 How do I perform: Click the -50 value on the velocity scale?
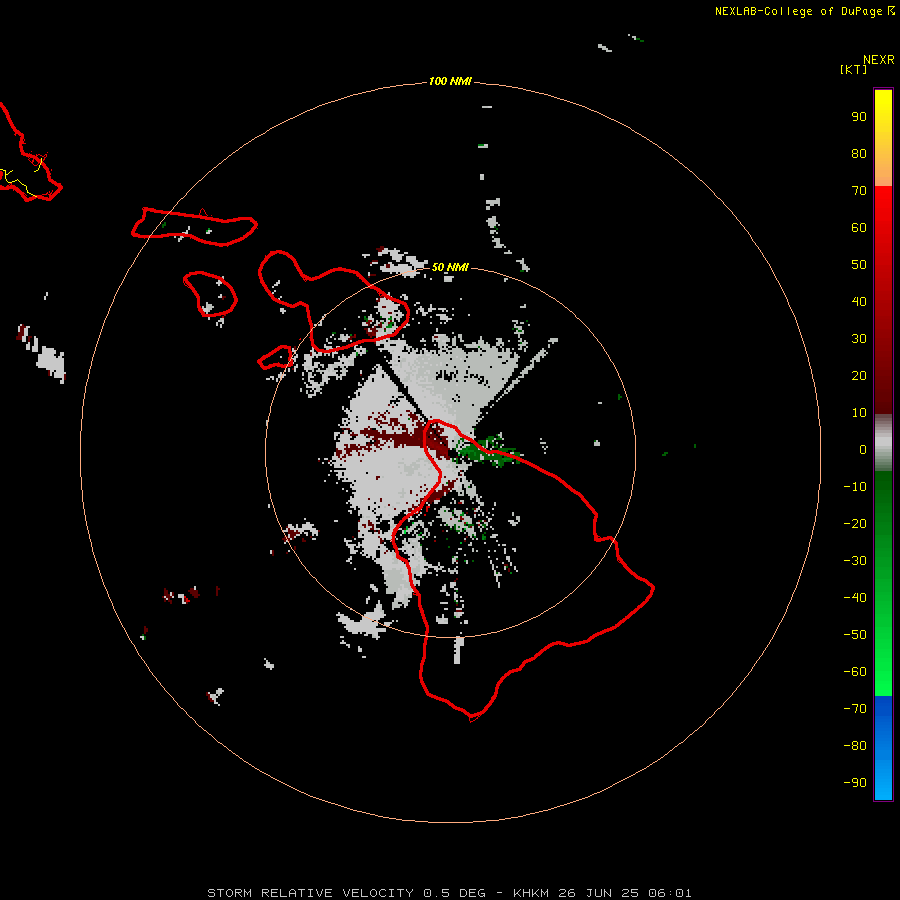pos(855,635)
